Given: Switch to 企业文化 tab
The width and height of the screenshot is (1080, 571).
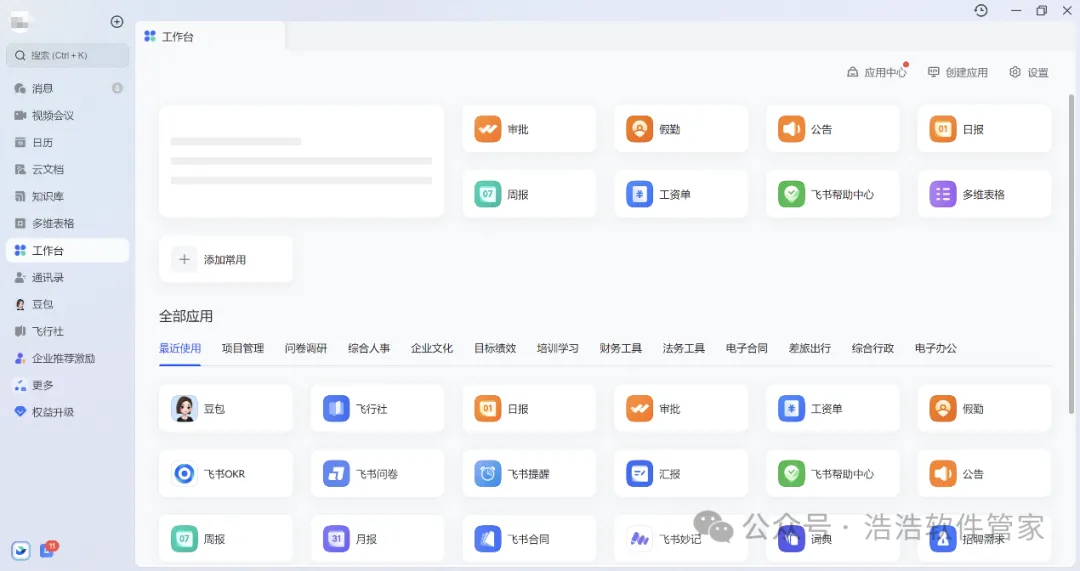Looking at the screenshot, I should coord(432,349).
